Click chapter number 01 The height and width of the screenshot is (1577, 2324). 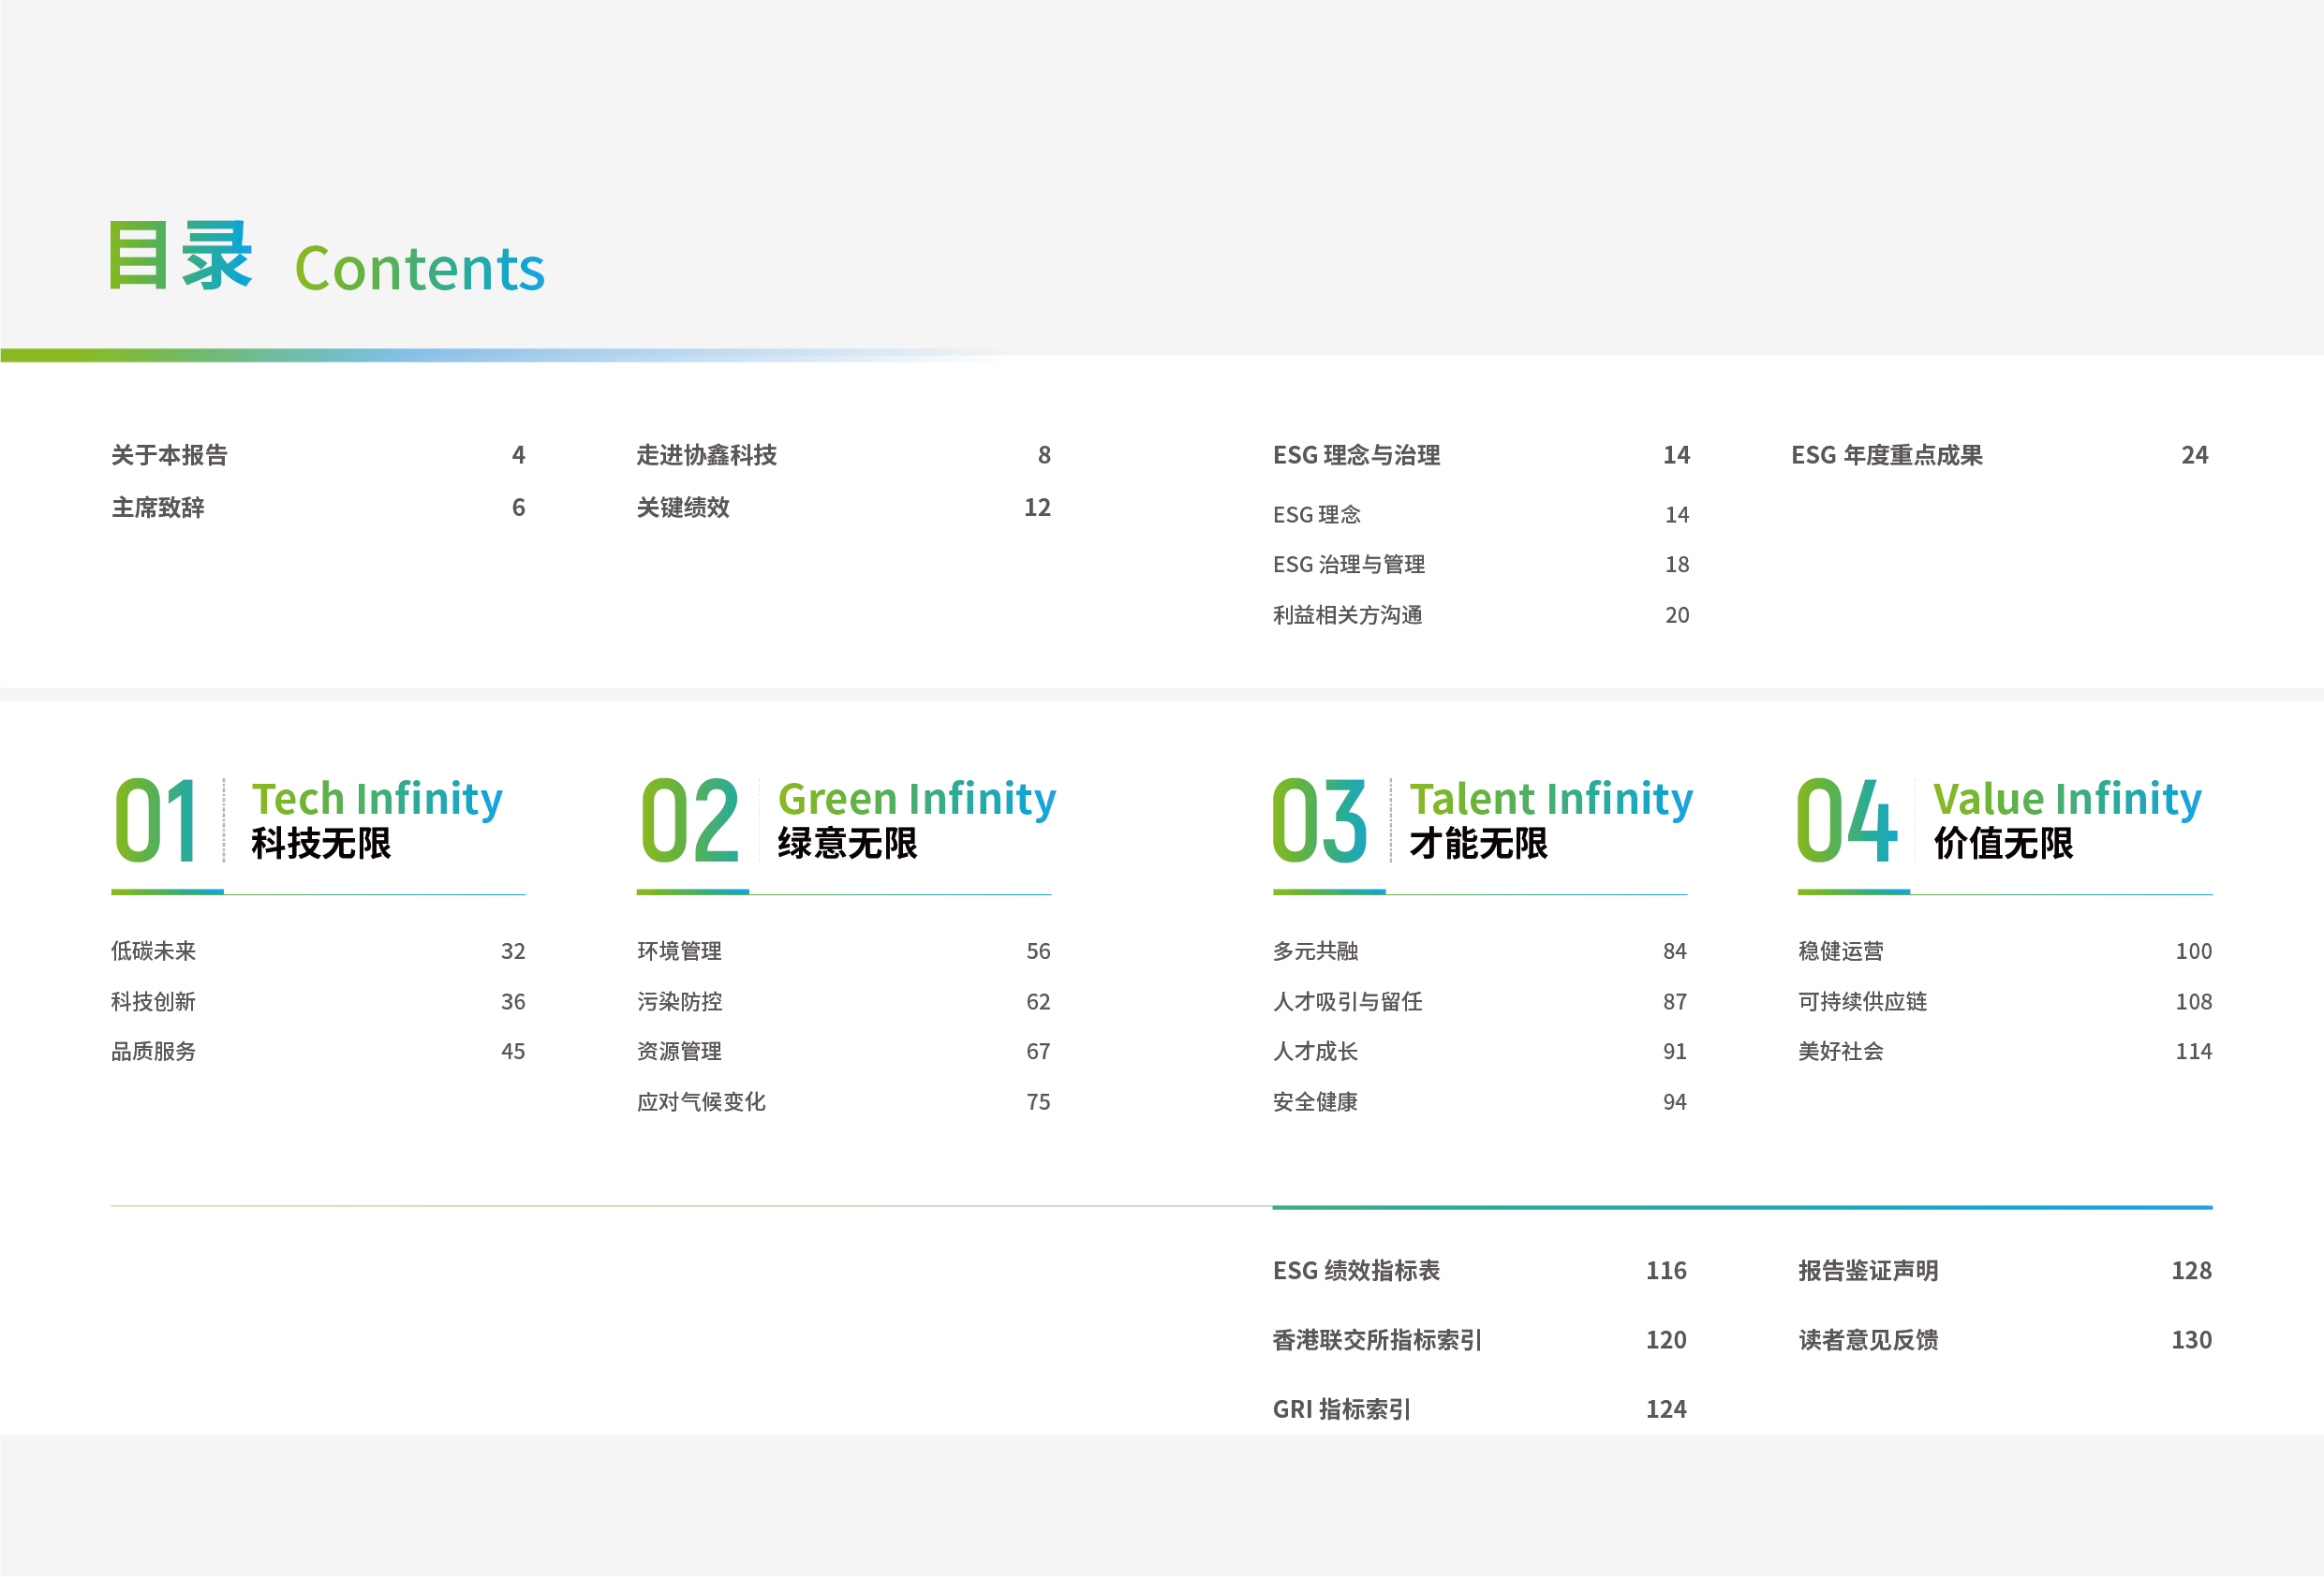pyautogui.click(x=156, y=821)
